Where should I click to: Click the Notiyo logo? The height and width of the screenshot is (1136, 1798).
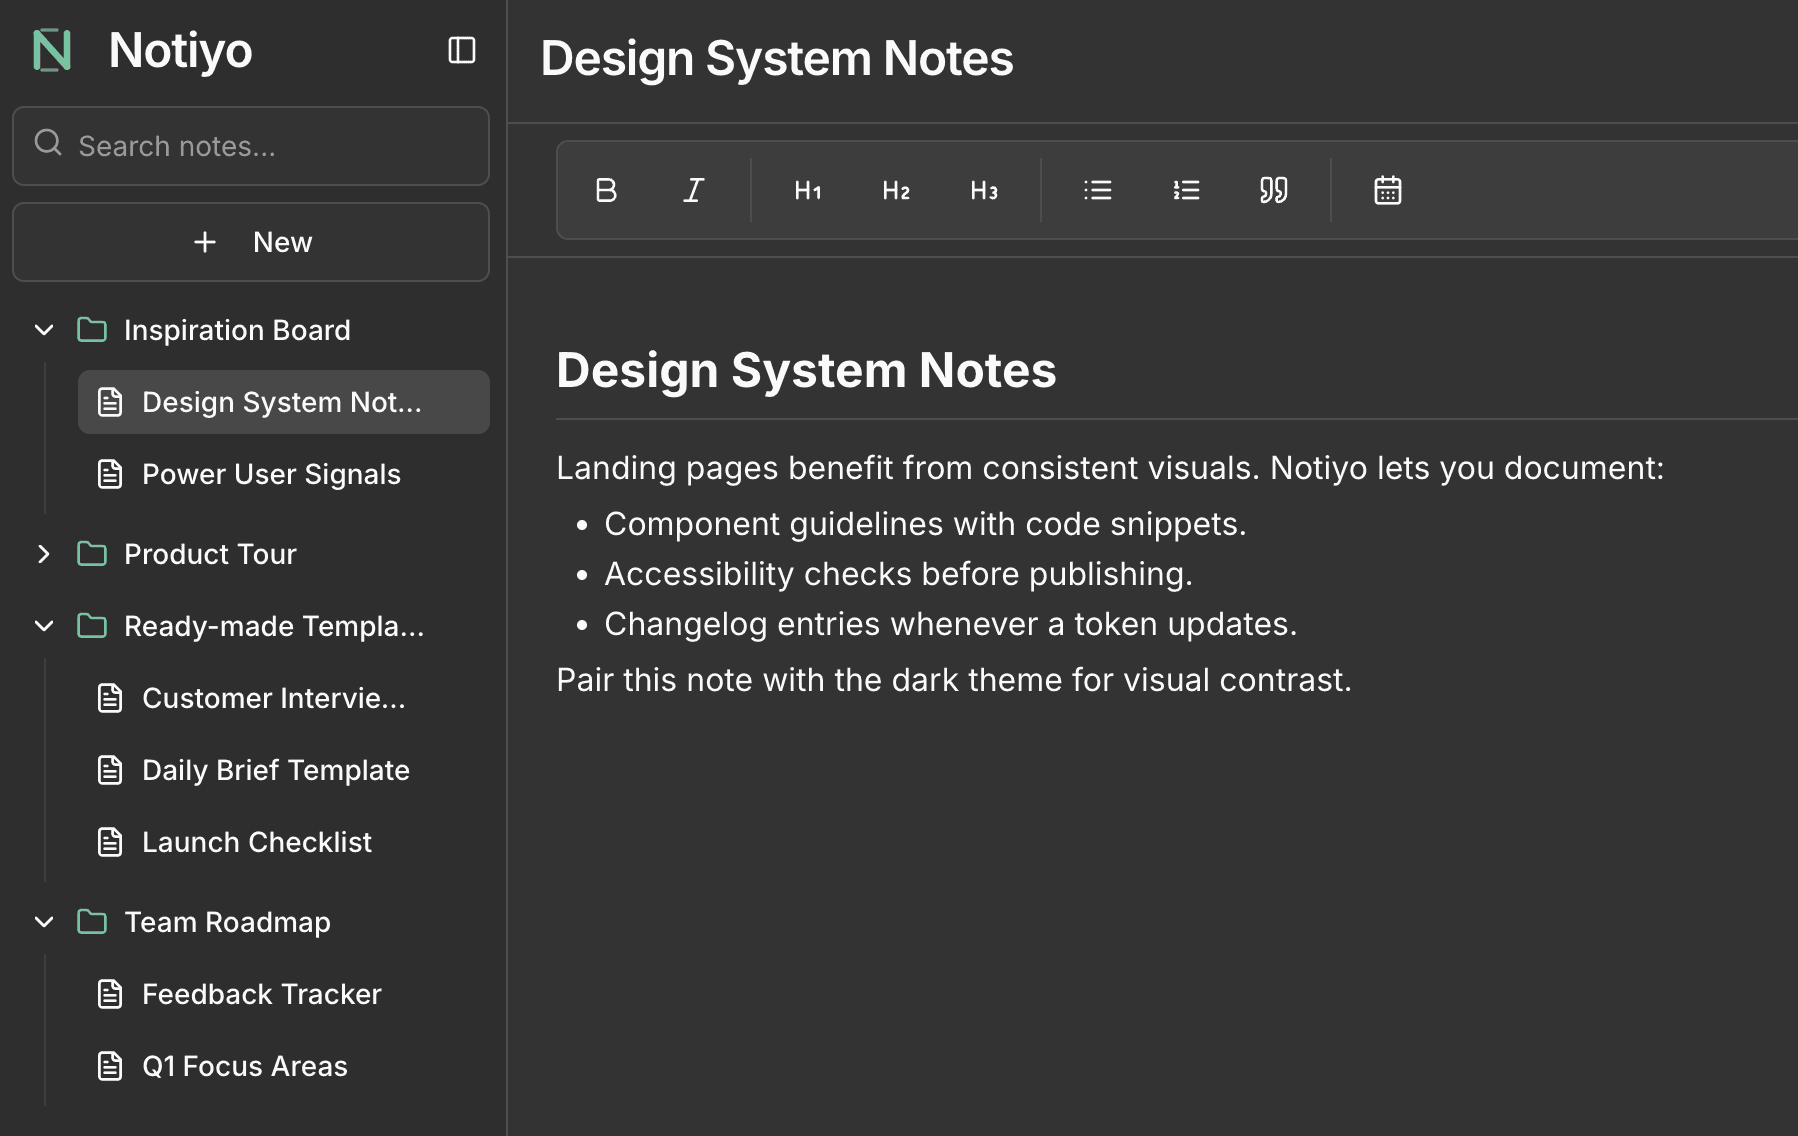point(52,50)
